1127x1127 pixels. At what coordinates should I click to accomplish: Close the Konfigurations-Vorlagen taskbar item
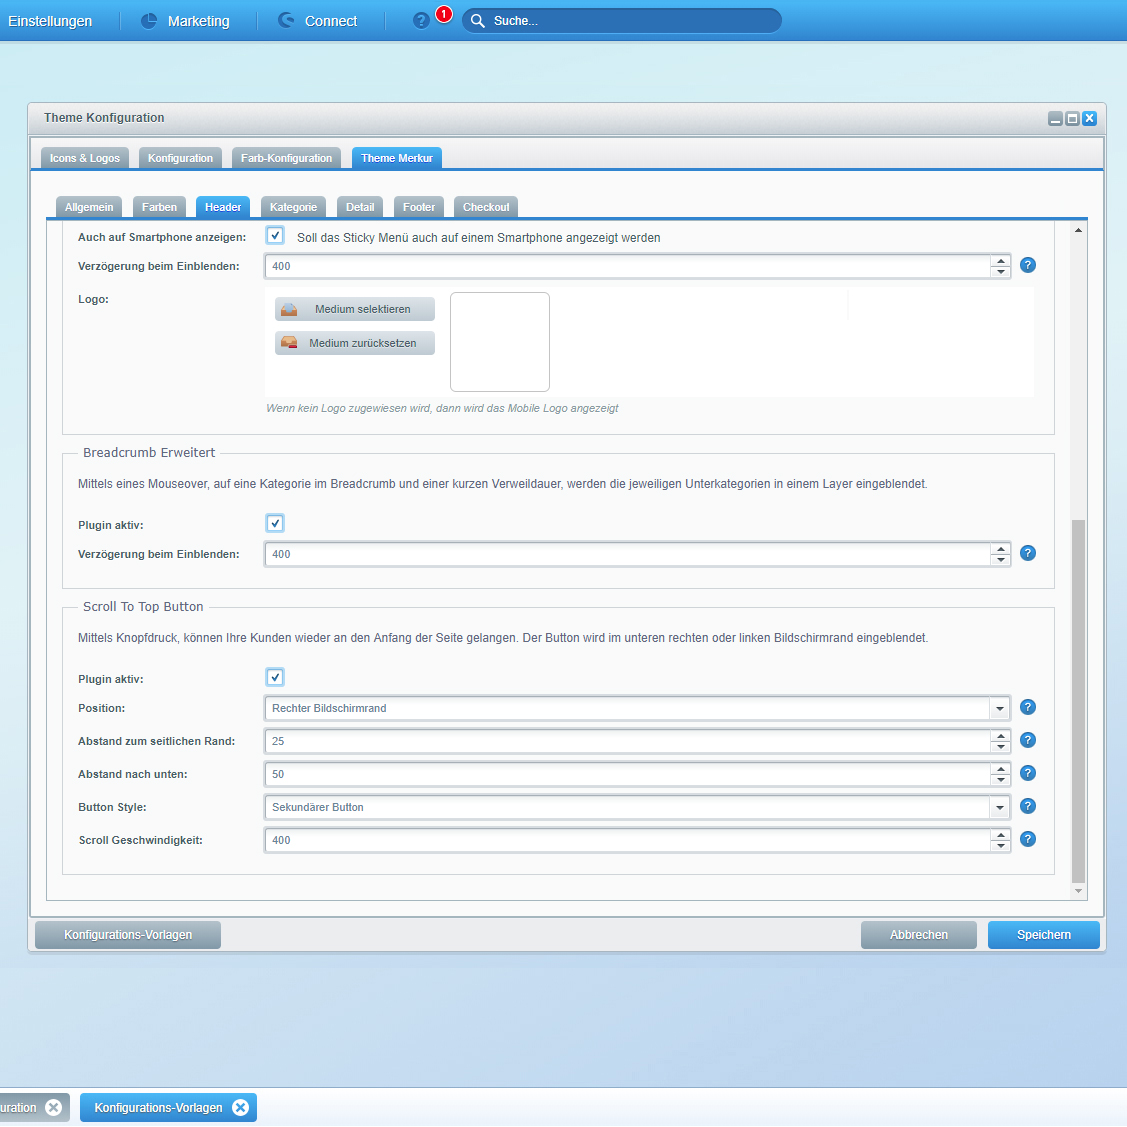click(x=240, y=1107)
